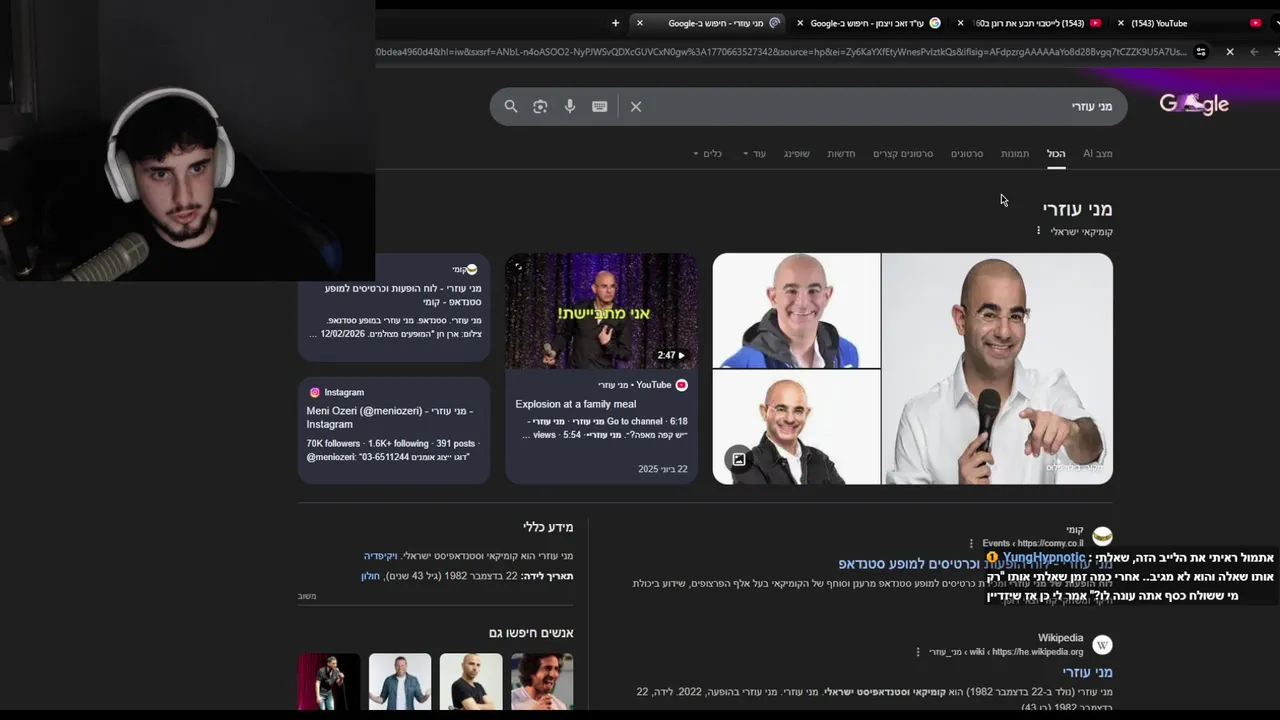Switch to סרטונים קצרים short videos tab
Screen dimensions: 1280x720
(903, 153)
